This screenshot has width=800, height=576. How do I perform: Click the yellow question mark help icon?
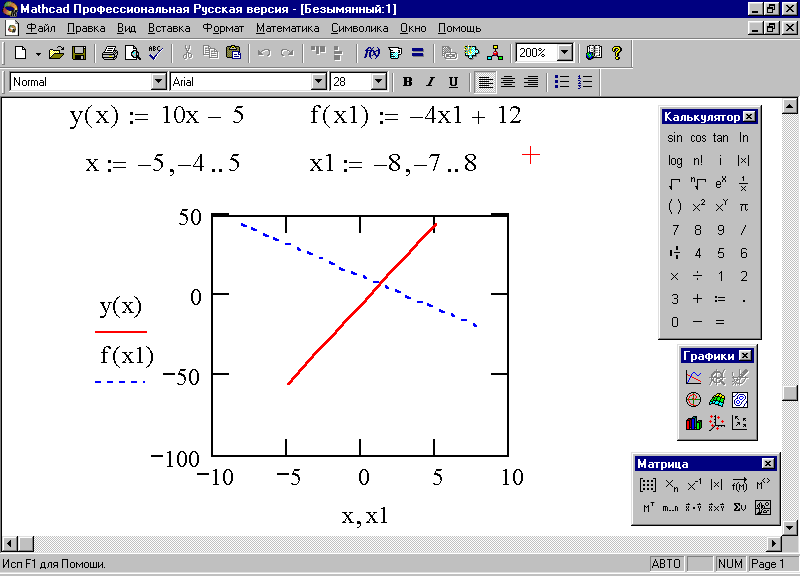617,53
